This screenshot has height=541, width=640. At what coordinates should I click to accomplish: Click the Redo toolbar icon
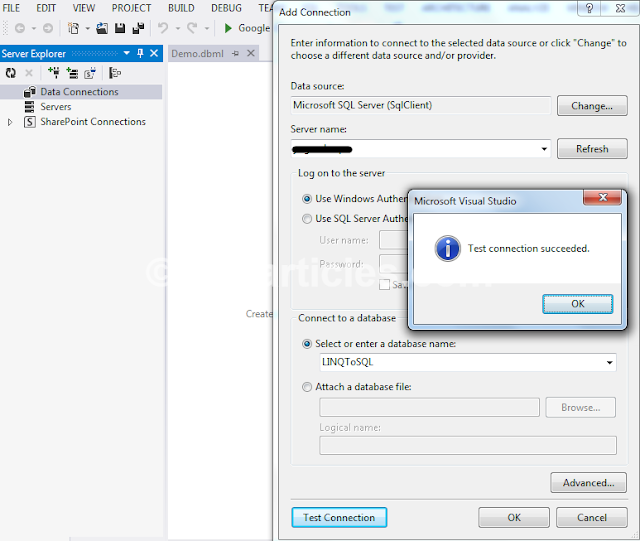coord(192,28)
